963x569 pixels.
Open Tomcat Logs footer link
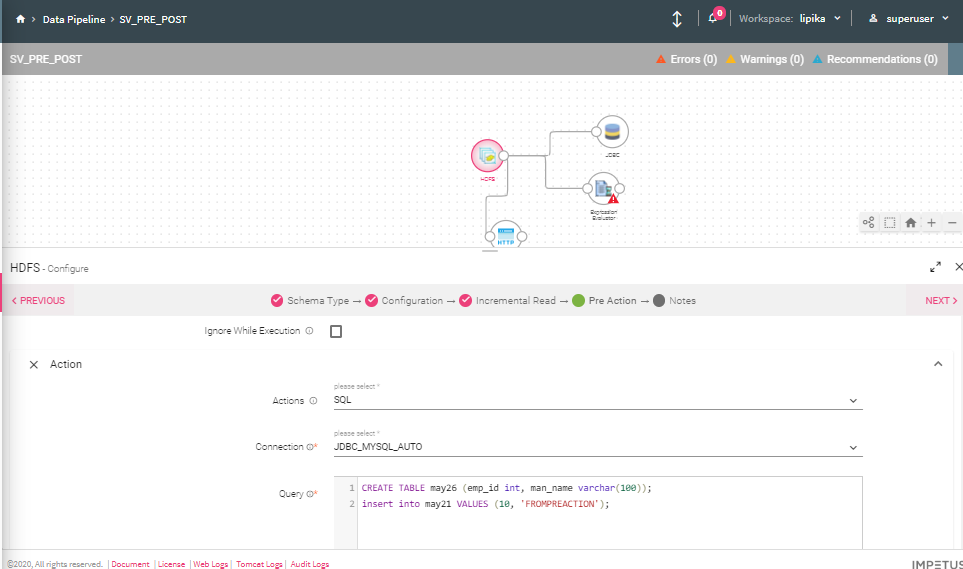tap(259, 564)
